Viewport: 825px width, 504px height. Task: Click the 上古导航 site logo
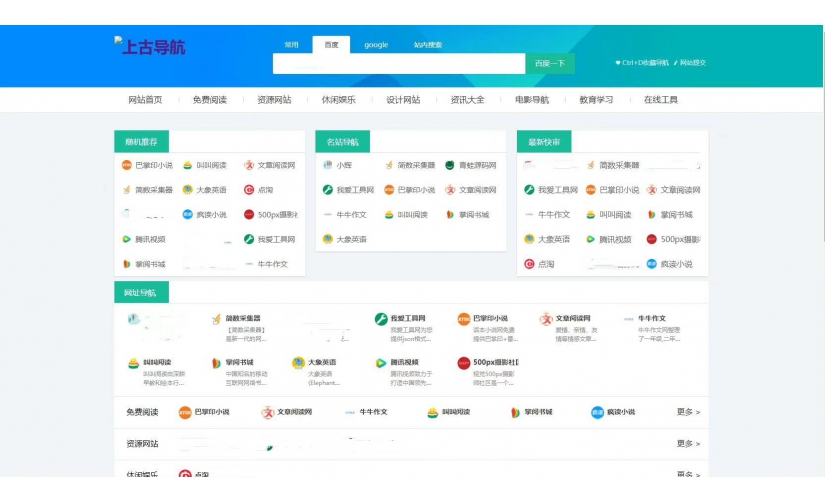coord(150,46)
